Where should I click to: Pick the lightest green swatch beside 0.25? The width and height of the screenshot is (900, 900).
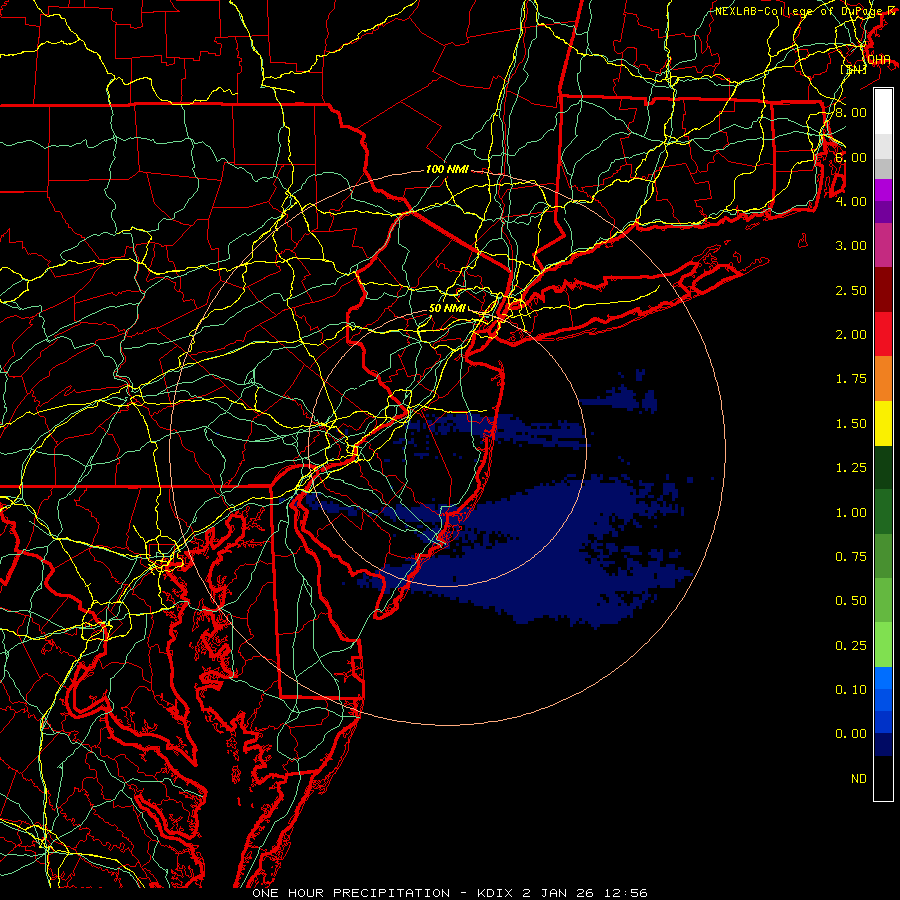point(883,645)
